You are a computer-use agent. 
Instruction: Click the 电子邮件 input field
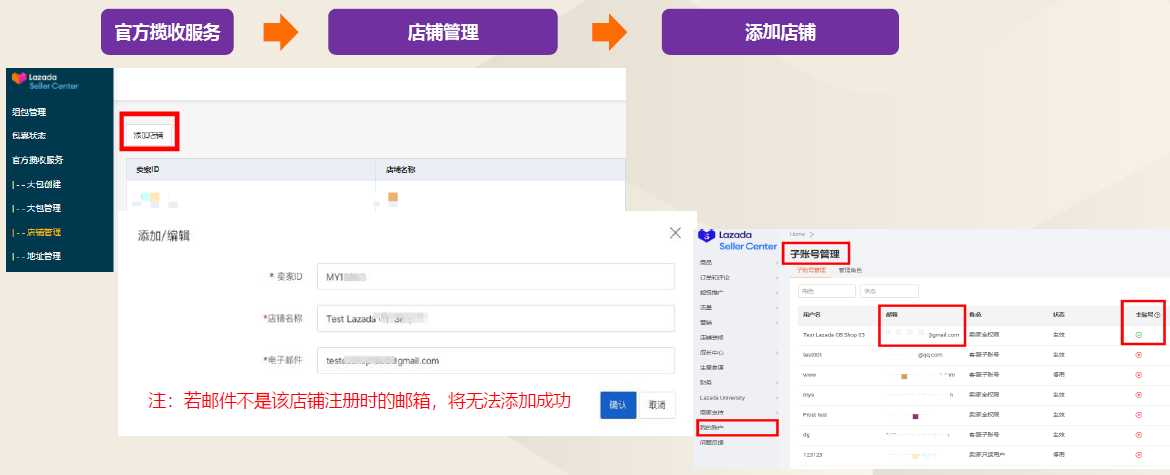(495, 360)
